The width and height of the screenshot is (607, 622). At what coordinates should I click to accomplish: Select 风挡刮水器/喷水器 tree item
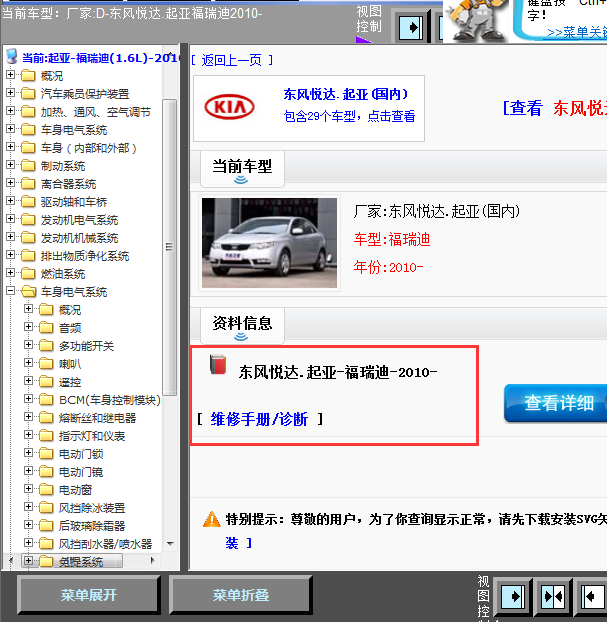[106, 544]
